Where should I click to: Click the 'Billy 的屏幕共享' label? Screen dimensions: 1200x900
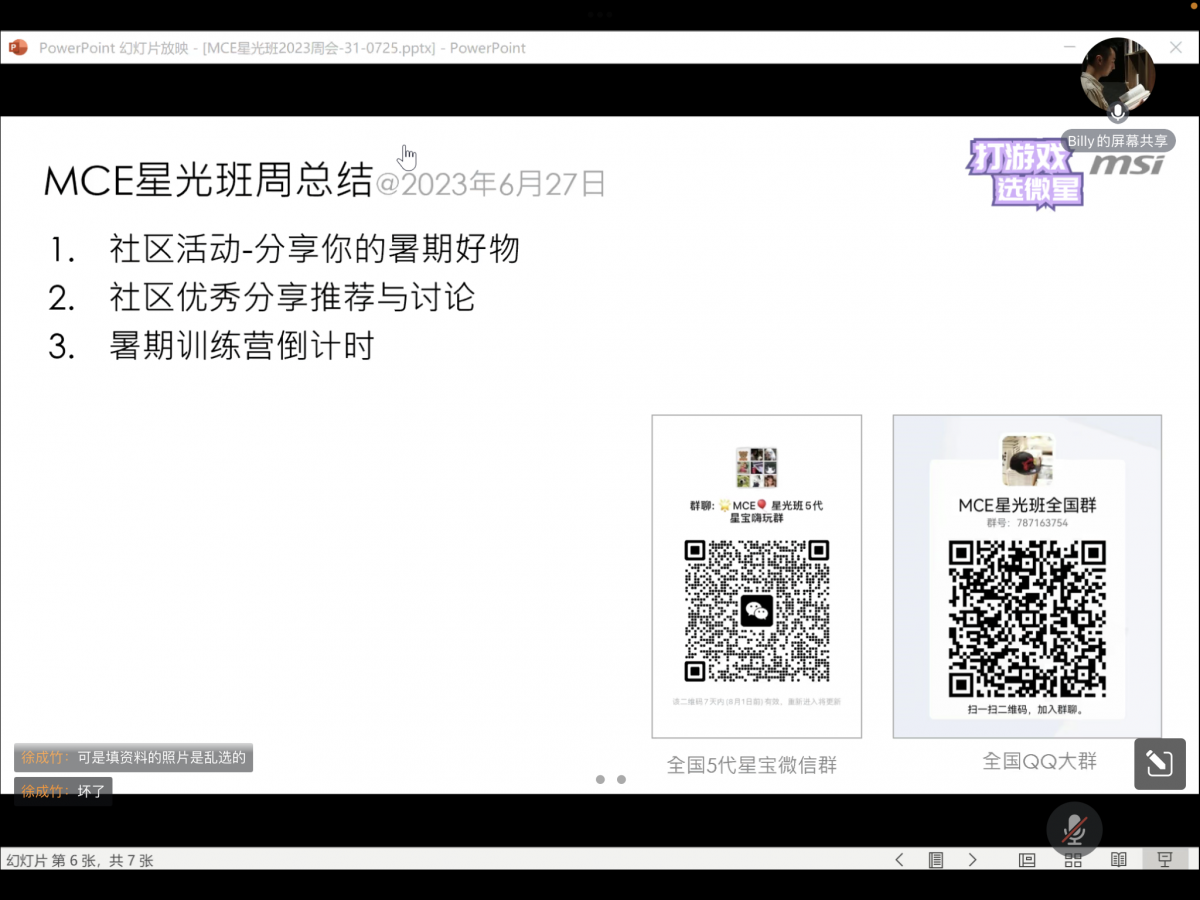point(1117,141)
